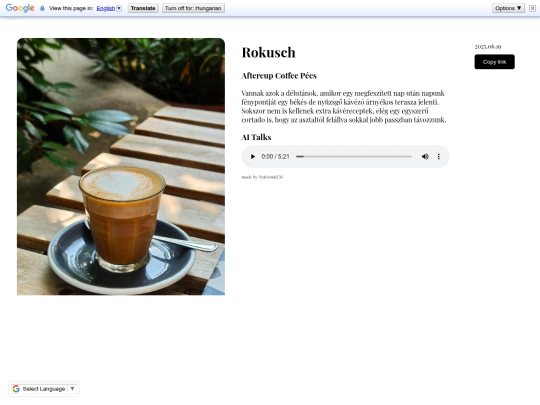This screenshot has height=405, width=540.
Task: Mute the audio player volume
Action: pyautogui.click(x=425, y=157)
